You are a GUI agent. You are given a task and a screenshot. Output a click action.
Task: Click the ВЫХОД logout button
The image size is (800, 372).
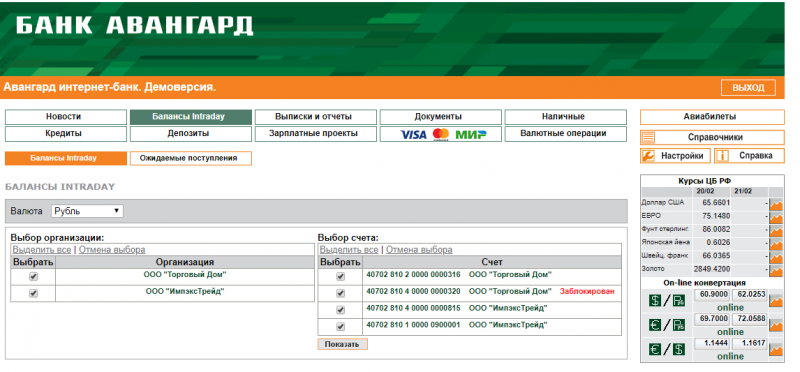tap(748, 88)
